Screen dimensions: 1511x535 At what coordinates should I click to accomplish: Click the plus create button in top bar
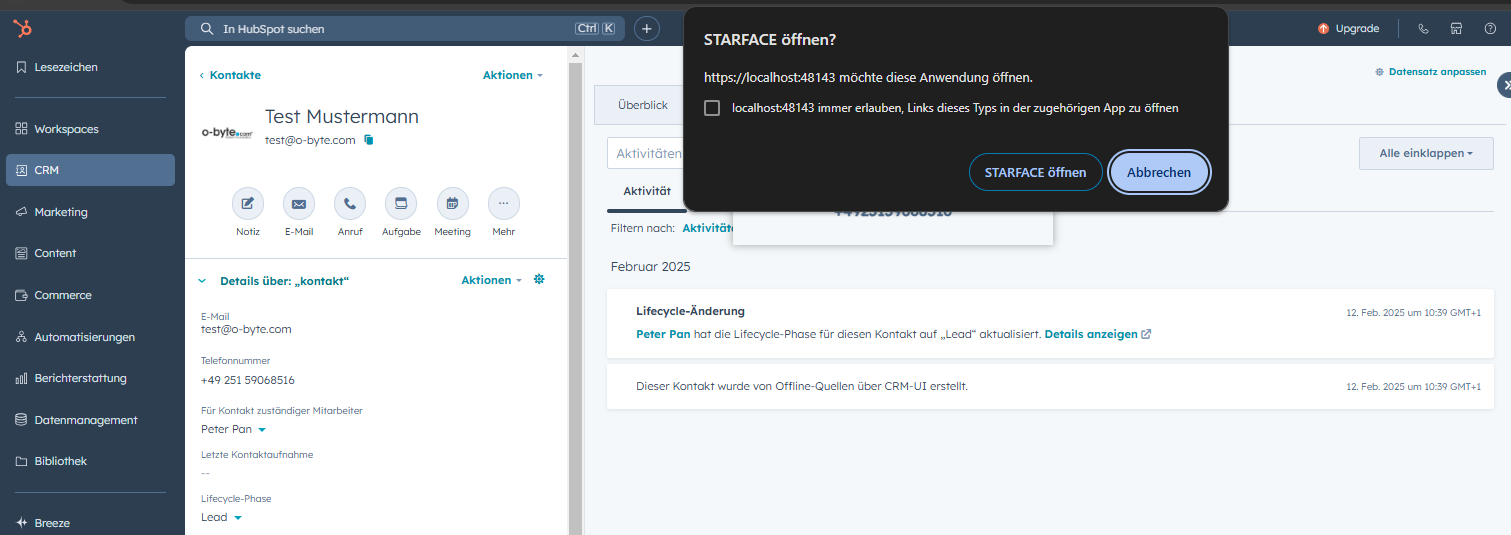pos(647,29)
